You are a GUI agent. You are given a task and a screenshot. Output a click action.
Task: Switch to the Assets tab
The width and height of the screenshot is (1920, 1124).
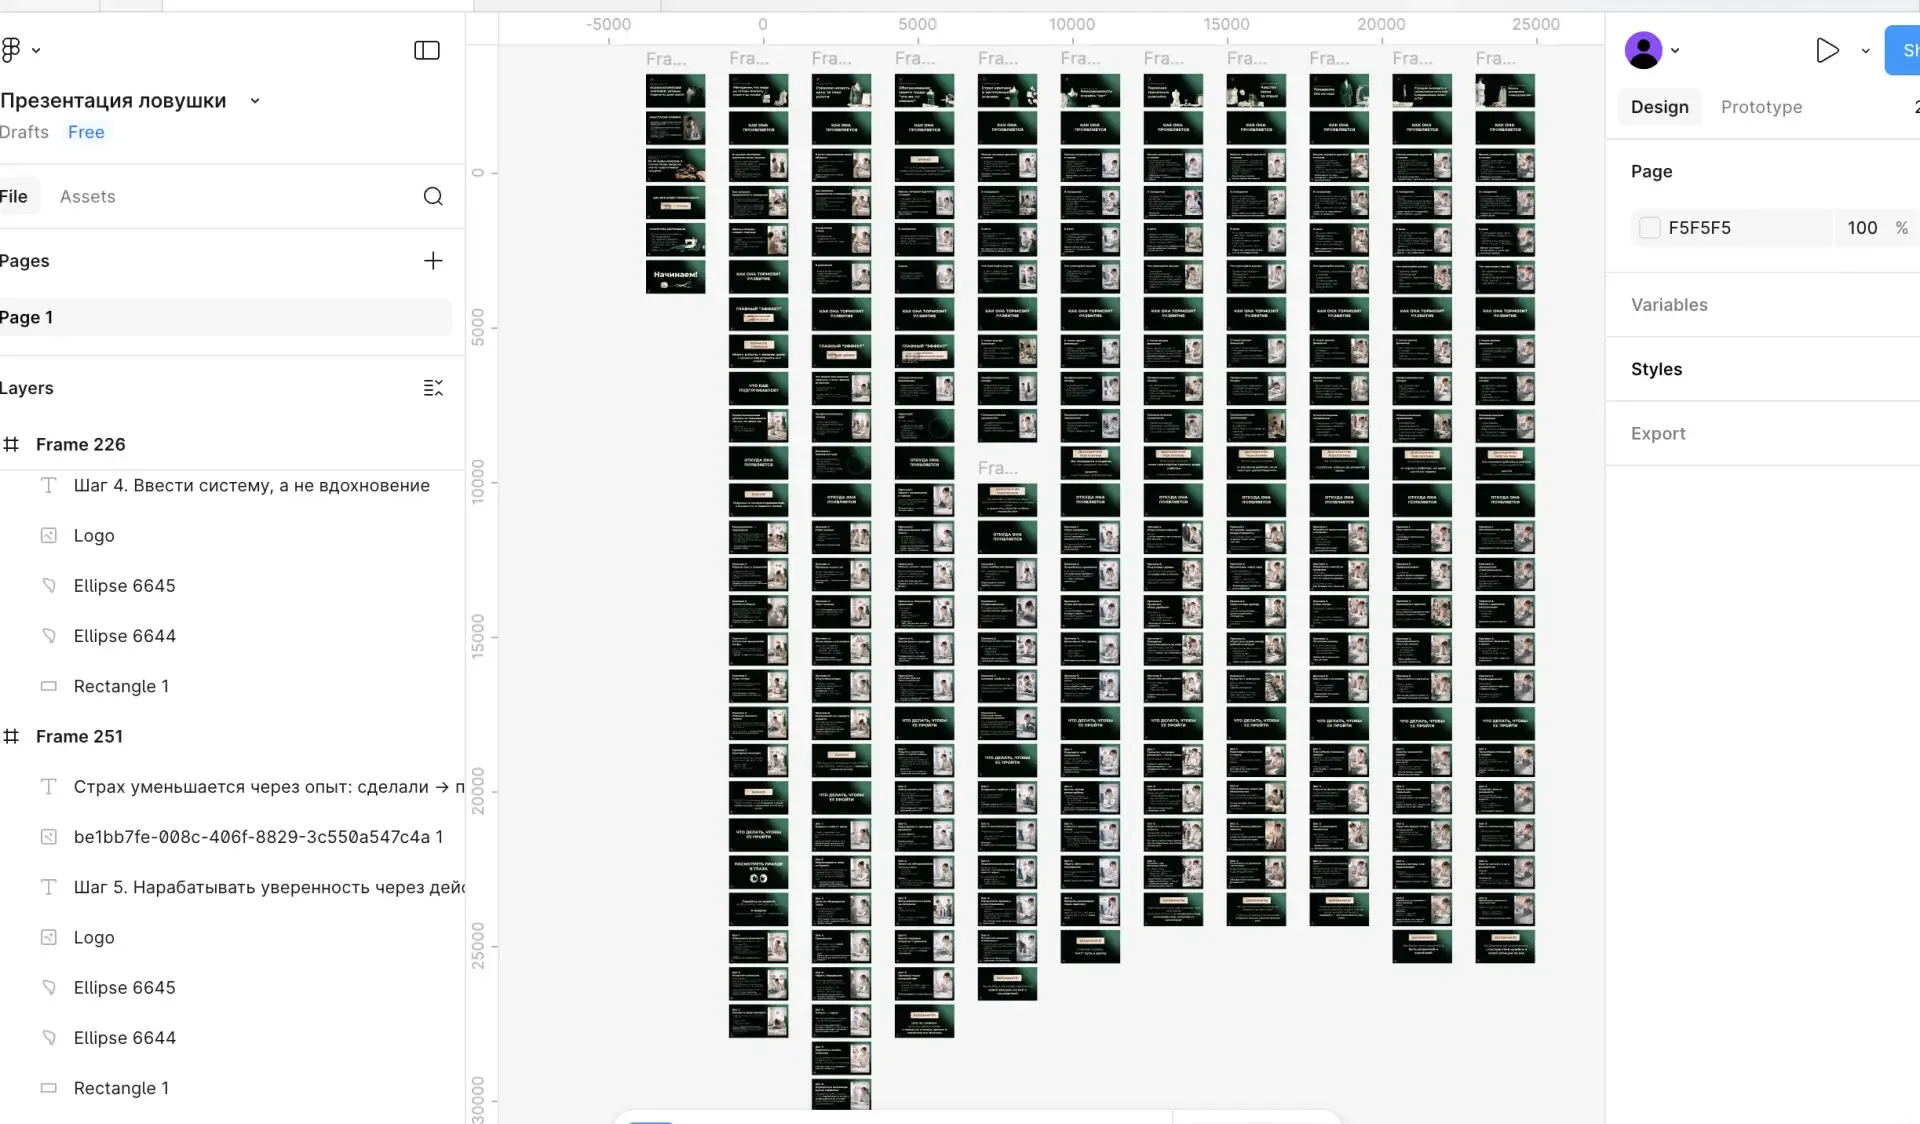(x=87, y=197)
